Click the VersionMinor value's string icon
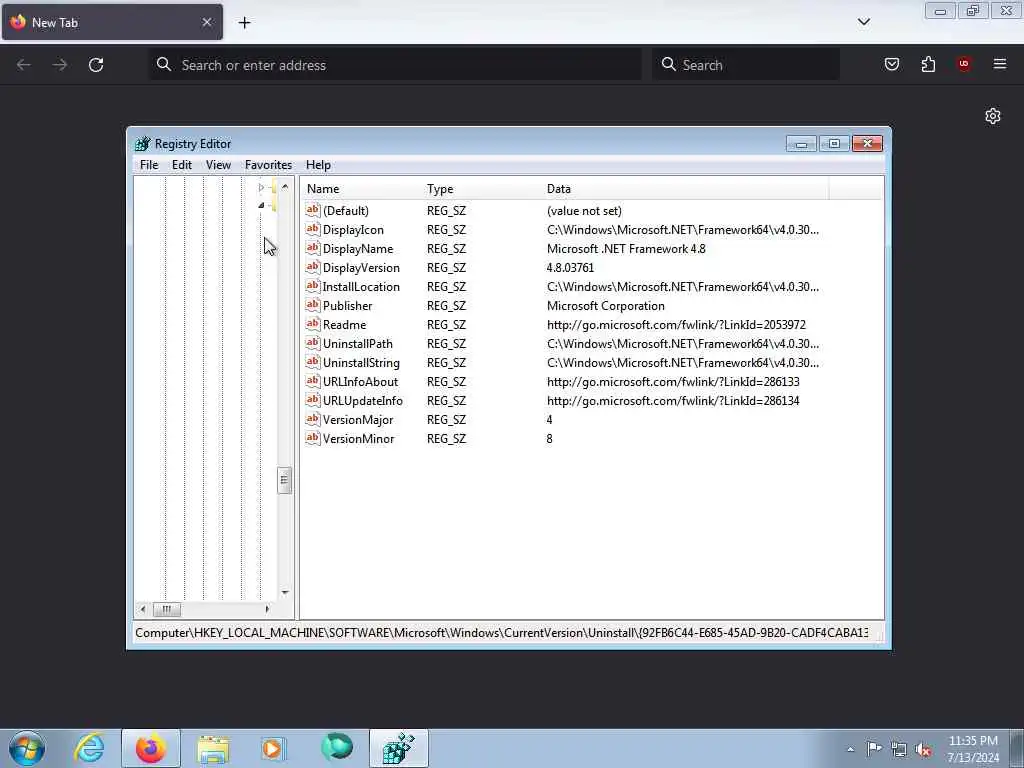 [313, 438]
